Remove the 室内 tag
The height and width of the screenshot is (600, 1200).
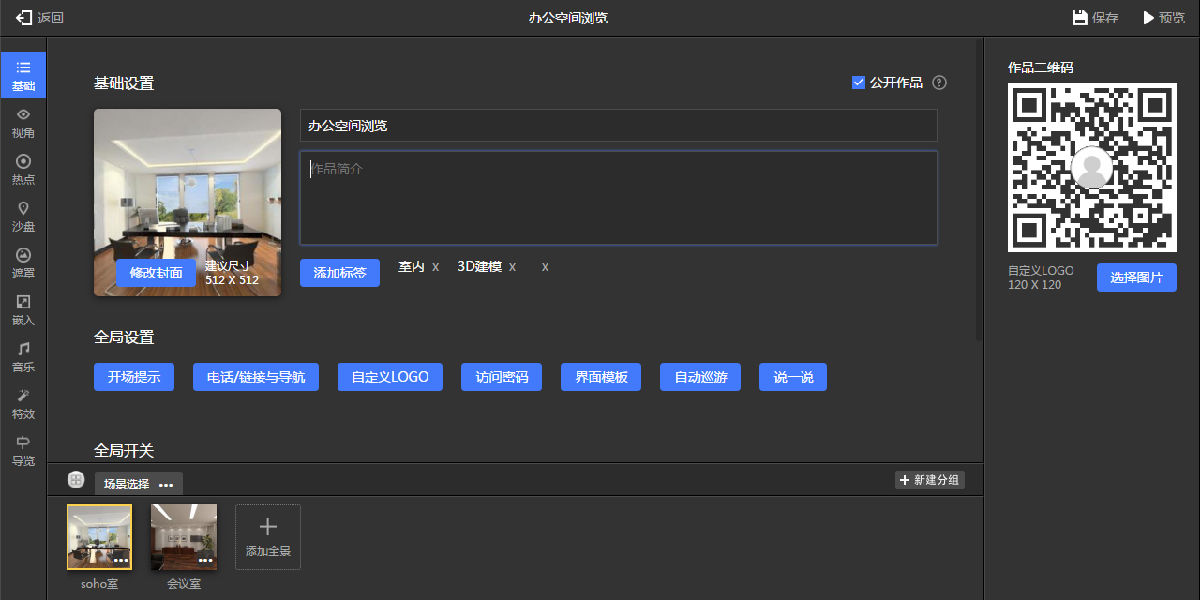(x=436, y=267)
